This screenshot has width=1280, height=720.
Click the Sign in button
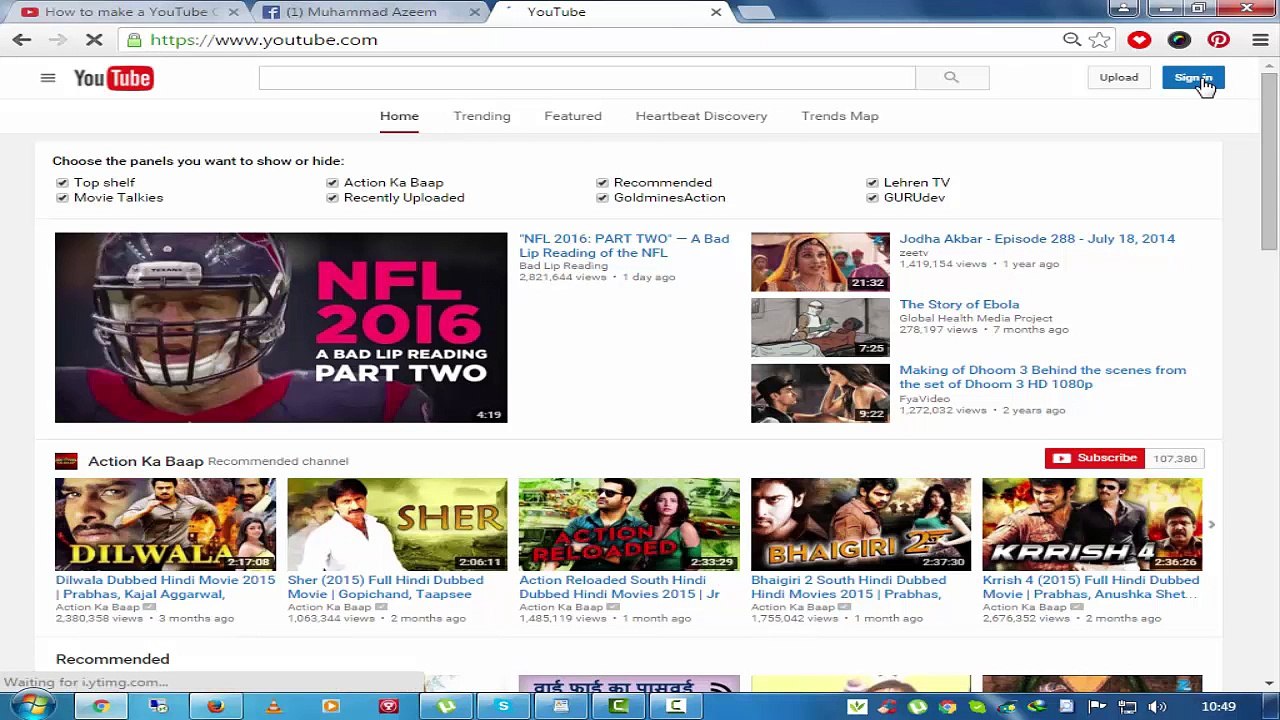(1193, 77)
